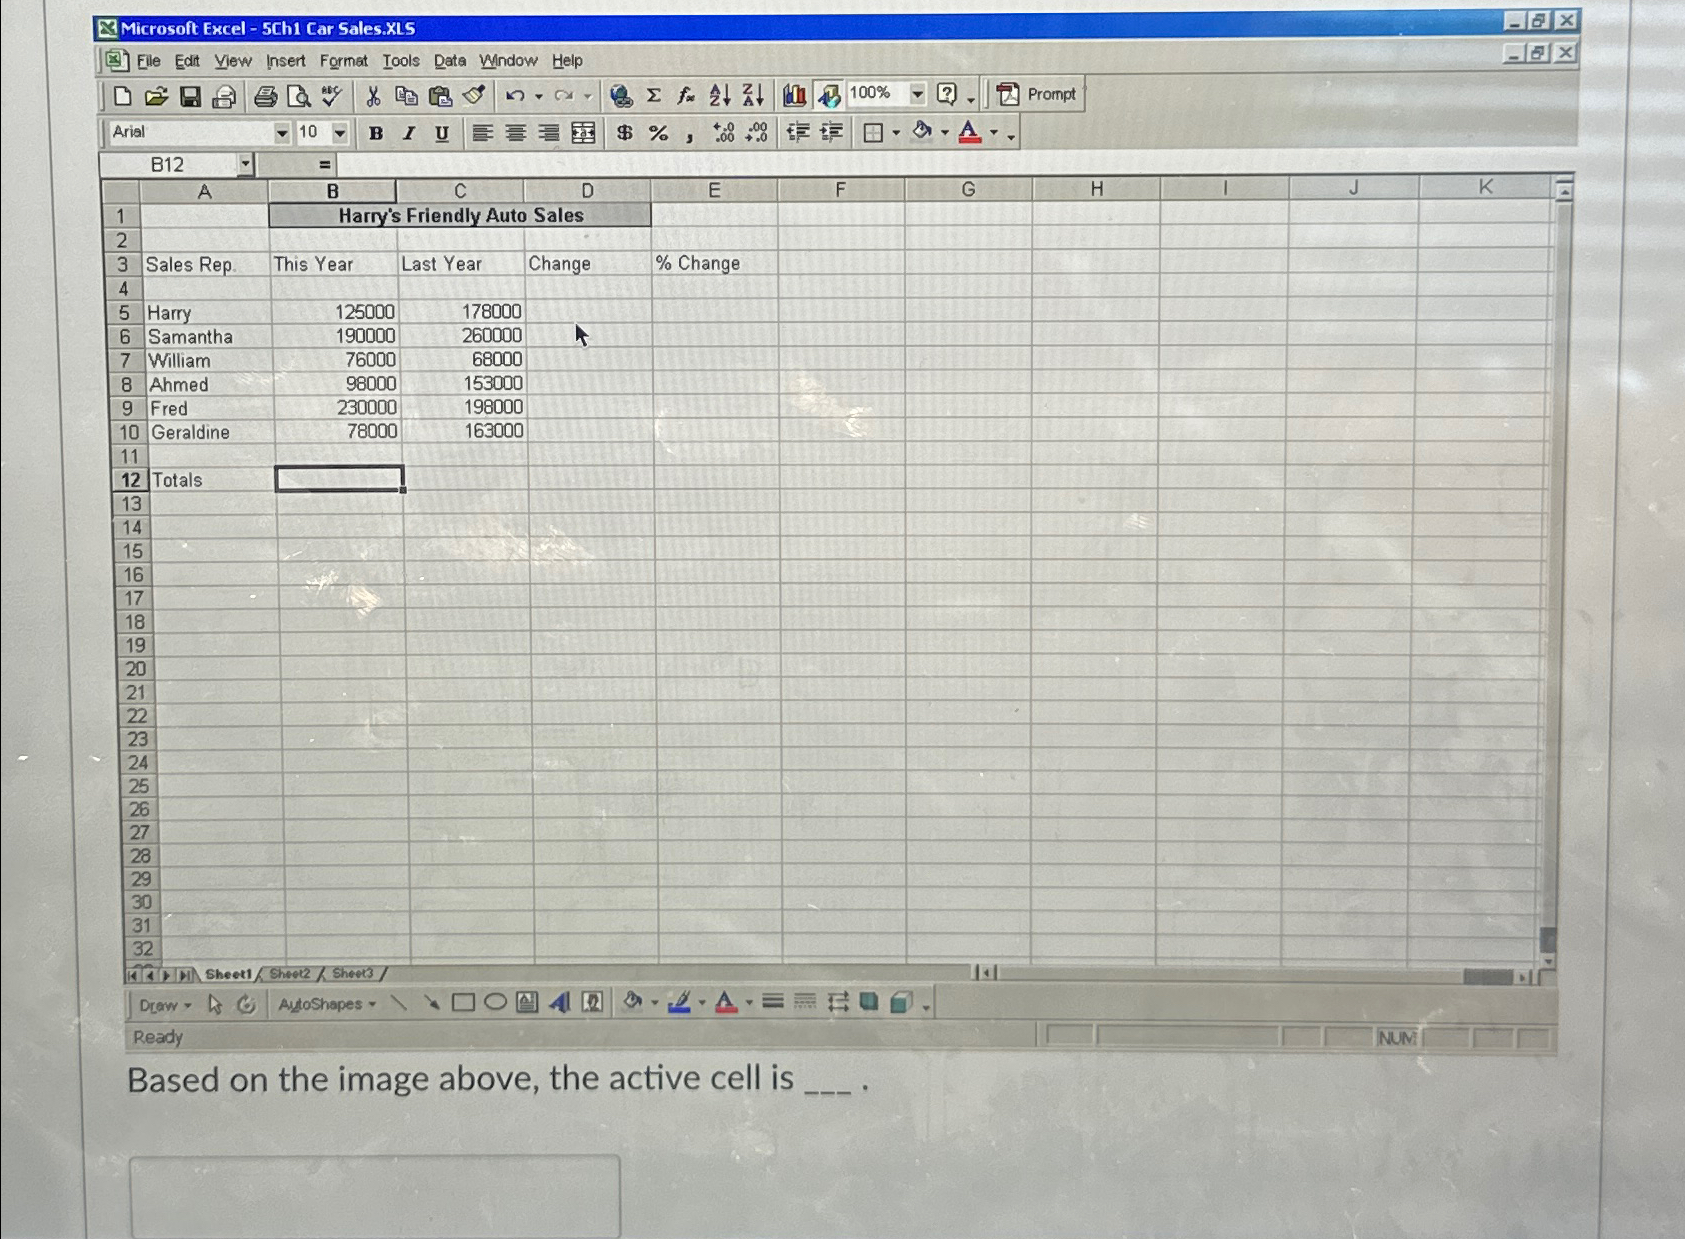Open the Paste Function (fx) dialog
Screen dimensions: 1685x1239
(x=686, y=95)
